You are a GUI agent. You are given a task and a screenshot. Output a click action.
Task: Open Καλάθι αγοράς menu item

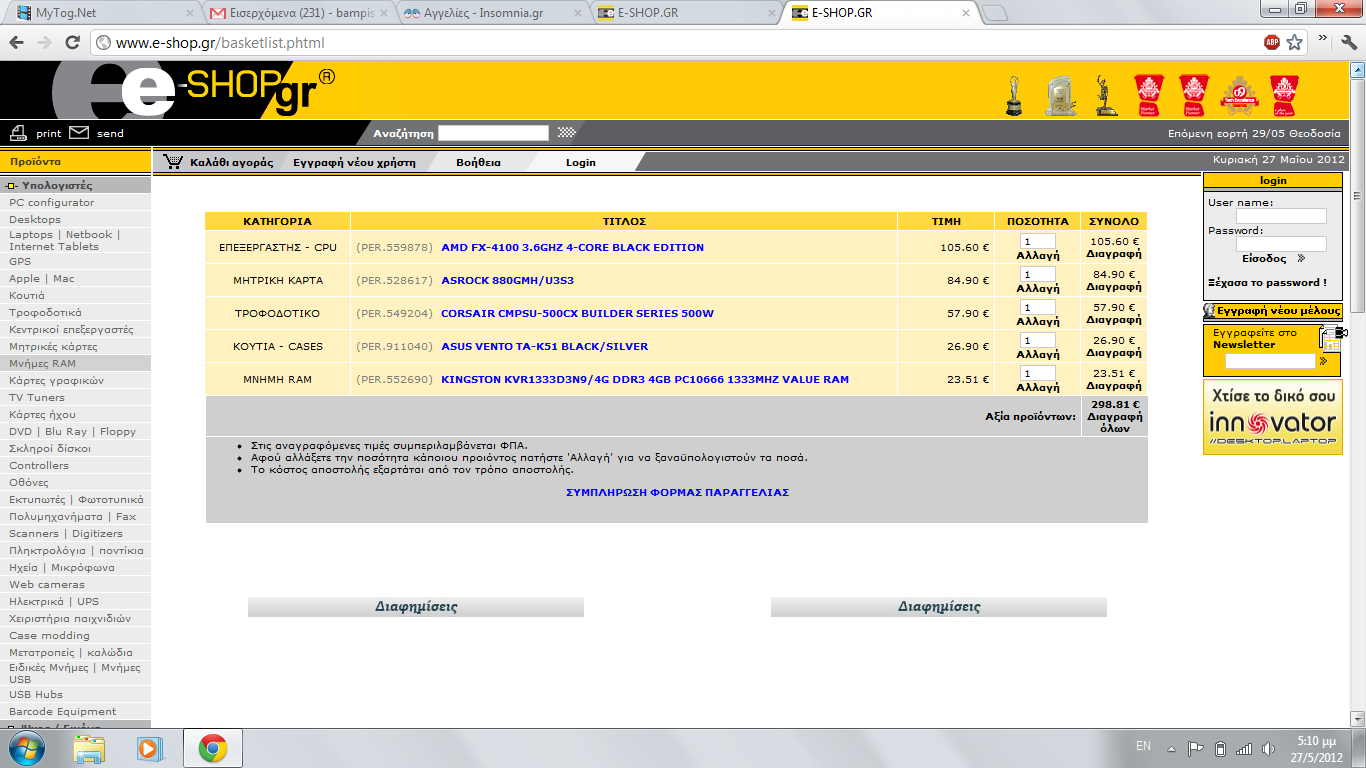pos(232,162)
